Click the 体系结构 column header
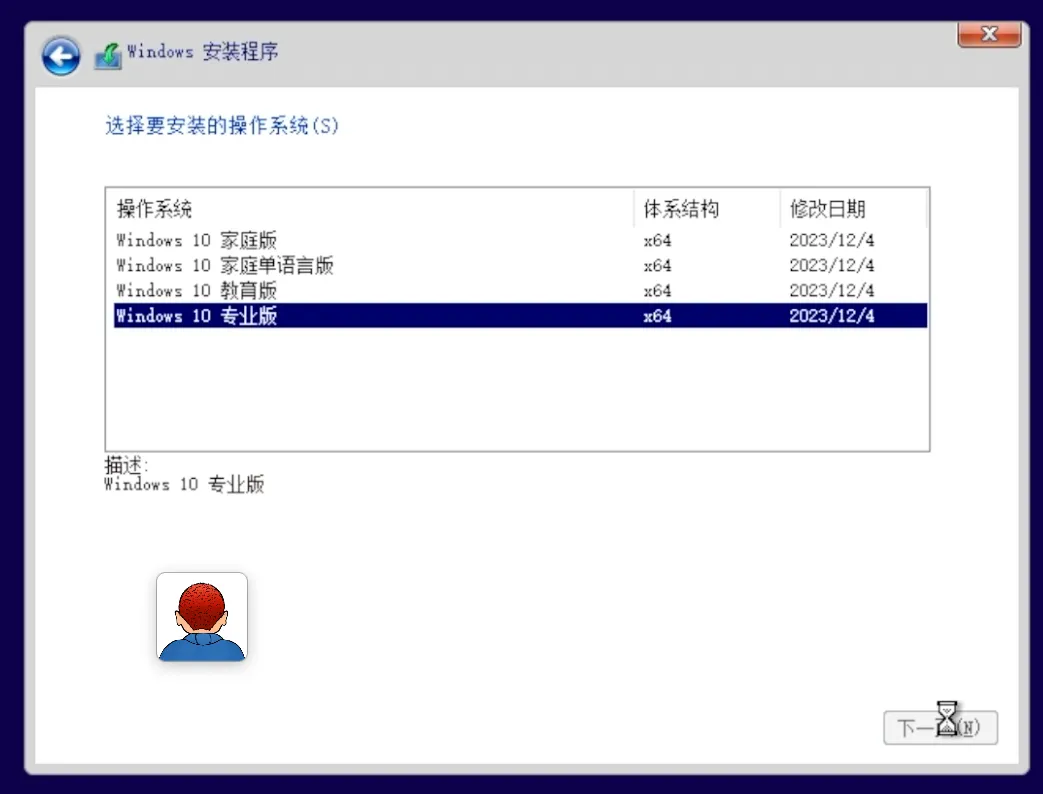1043x794 pixels. point(707,209)
